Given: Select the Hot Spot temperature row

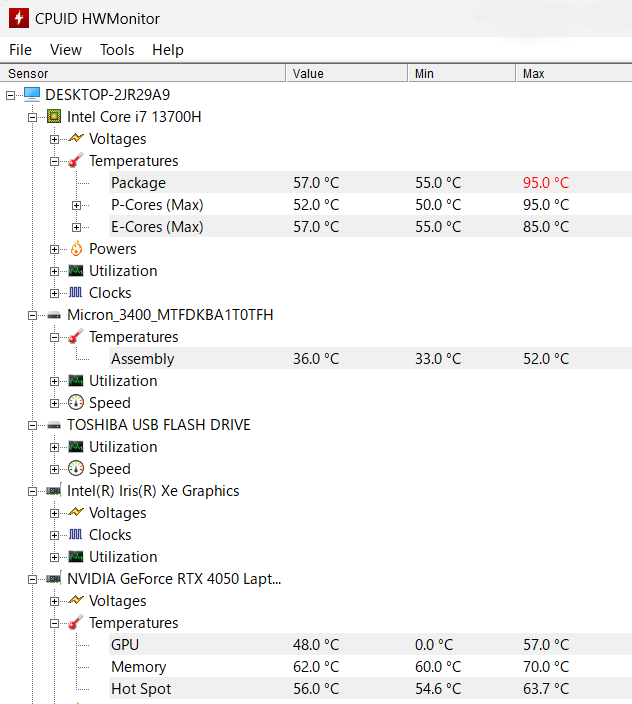Looking at the screenshot, I should (x=370, y=688).
